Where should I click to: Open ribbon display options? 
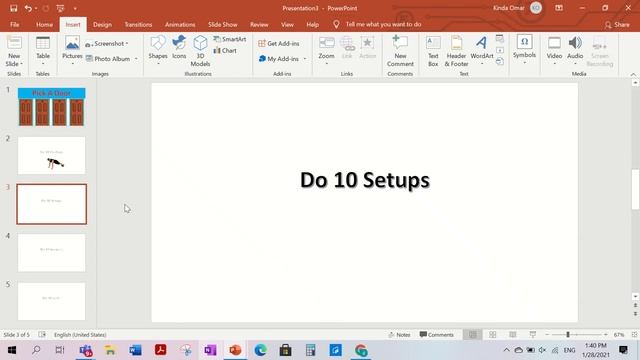559,8
